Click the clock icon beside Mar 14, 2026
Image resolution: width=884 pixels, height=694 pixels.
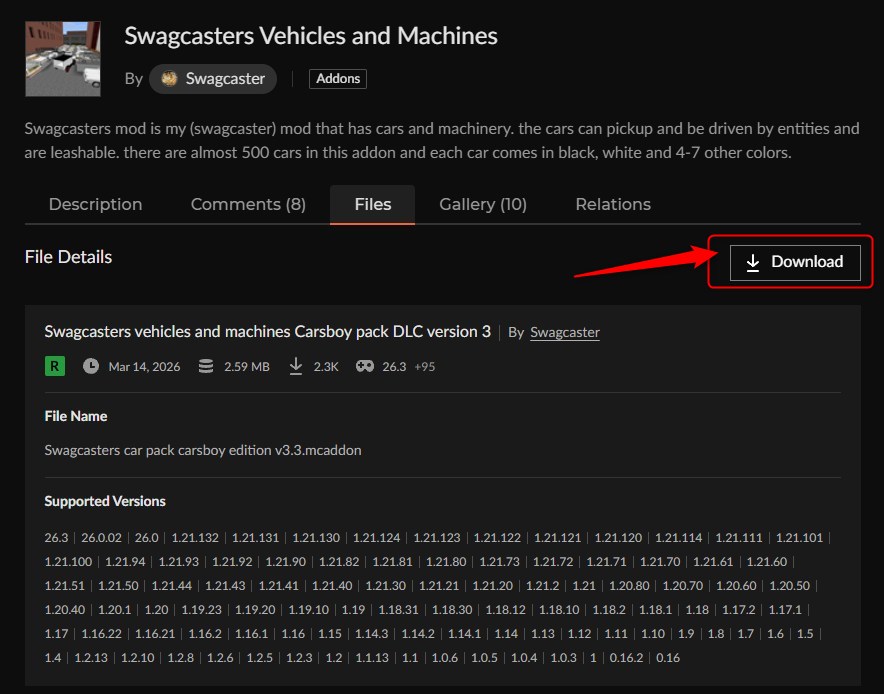click(90, 366)
